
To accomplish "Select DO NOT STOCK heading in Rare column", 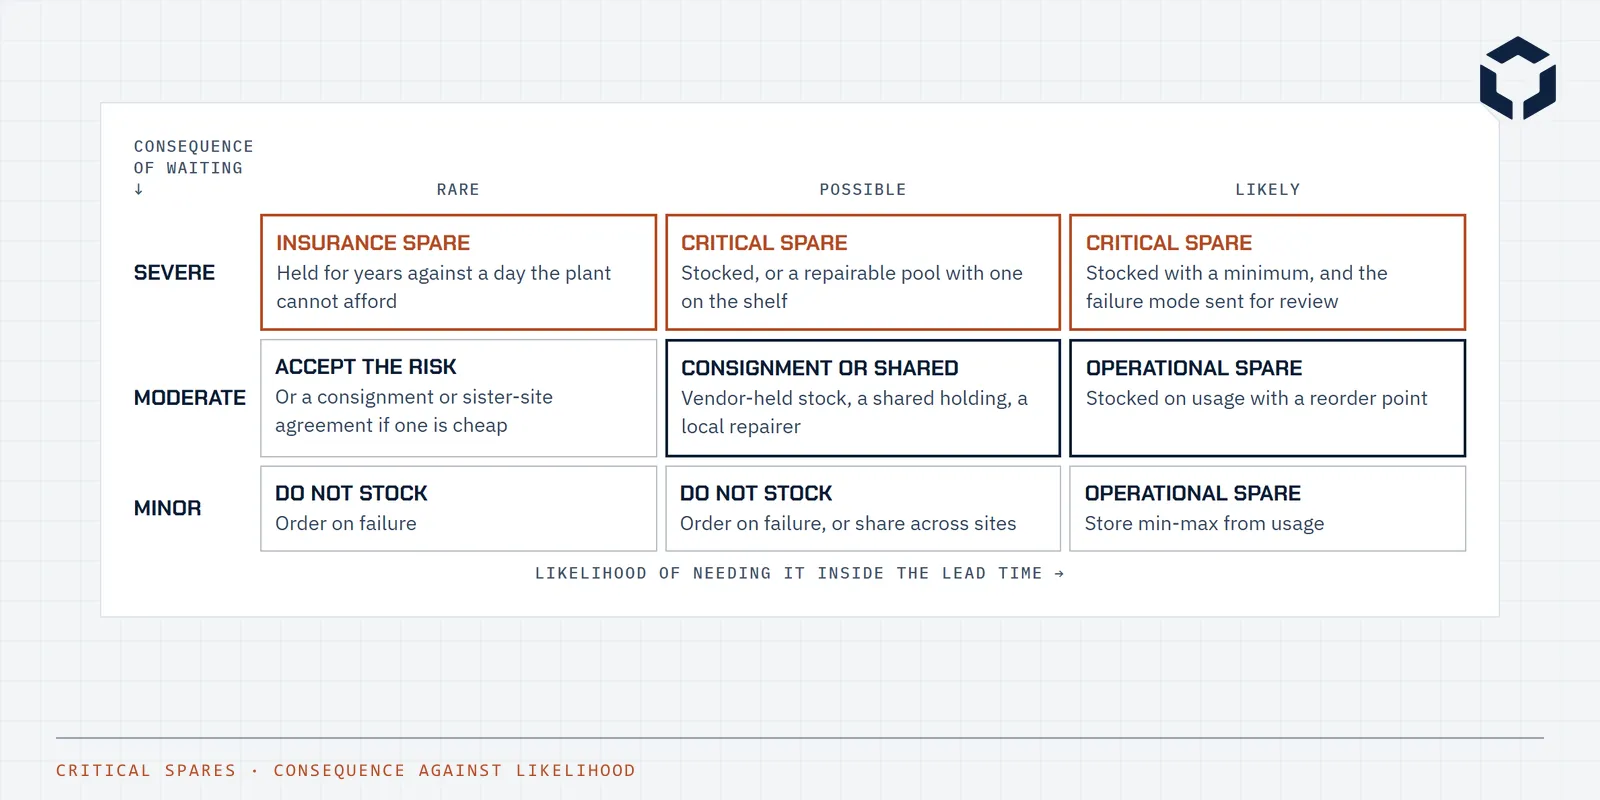I will click(x=351, y=493).
